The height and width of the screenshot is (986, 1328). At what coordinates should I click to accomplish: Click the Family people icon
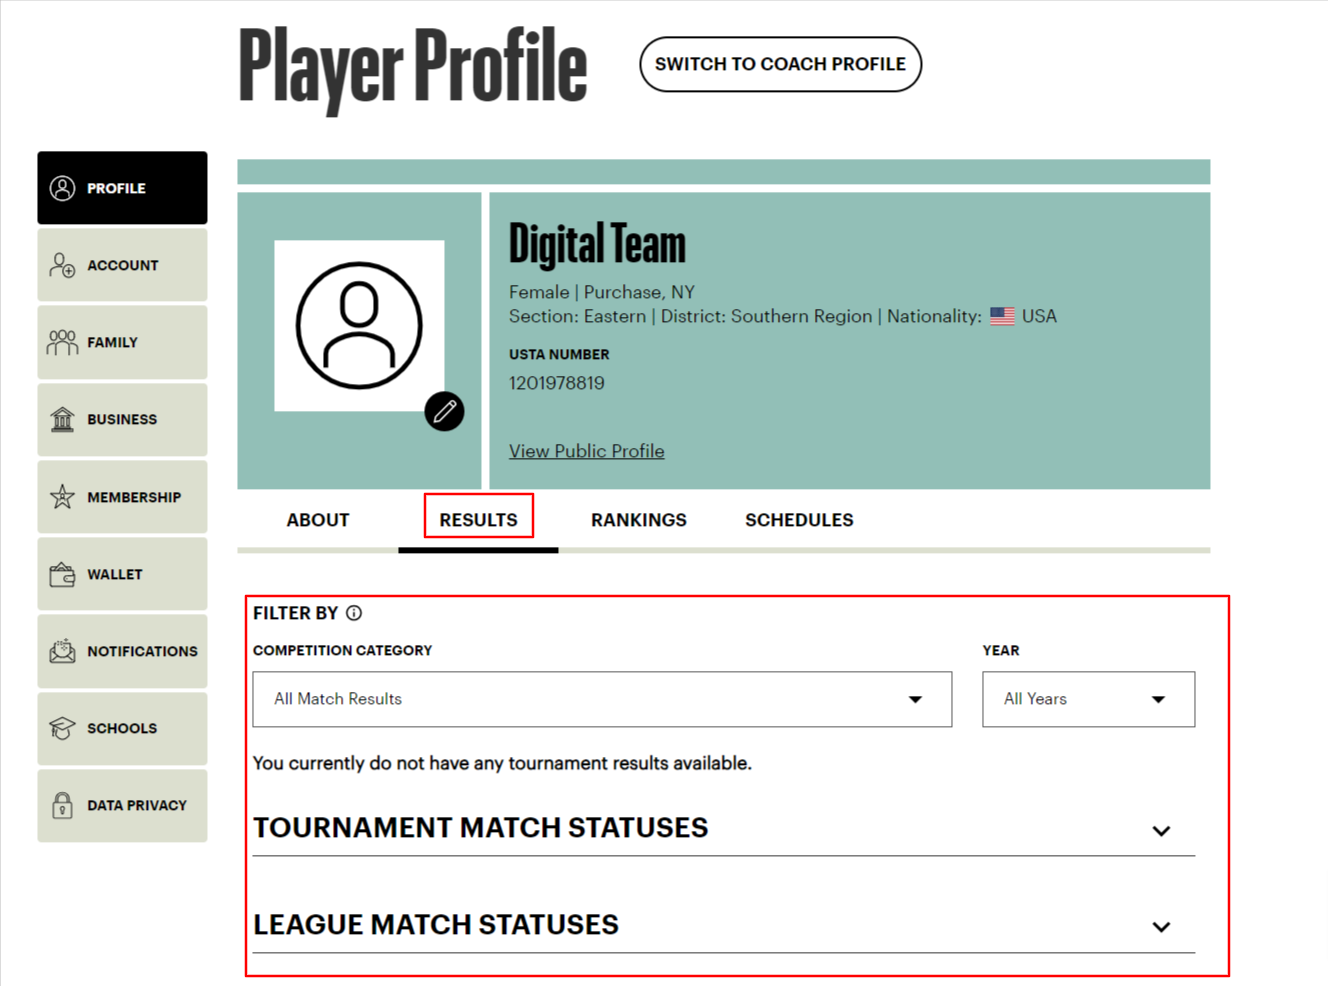62,342
